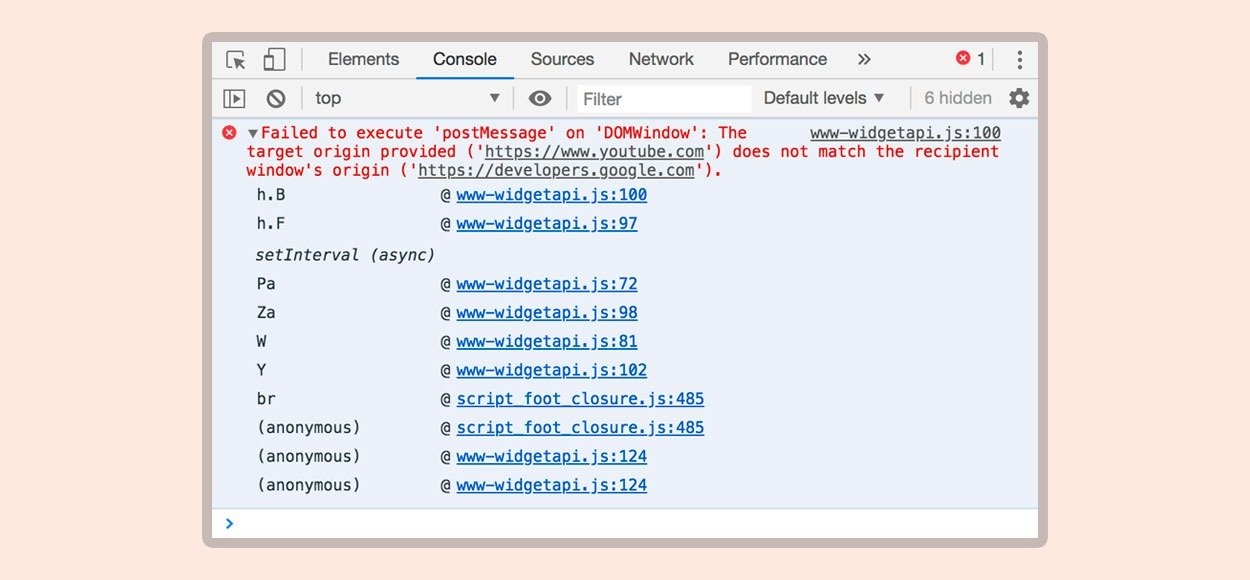Image resolution: width=1250 pixels, height=580 pixels.
Task: Click the 6 hidden messages label
Action: pos(957,98)
